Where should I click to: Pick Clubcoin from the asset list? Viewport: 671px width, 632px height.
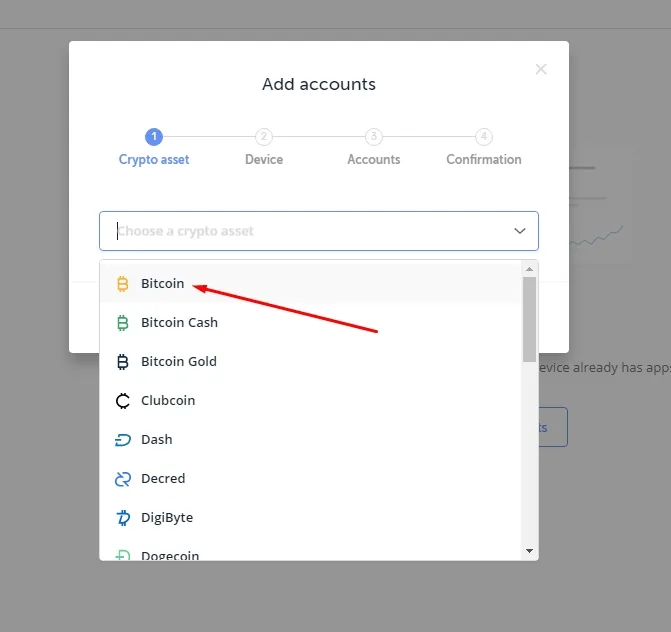pyautogui.click(x=311, y=401)
